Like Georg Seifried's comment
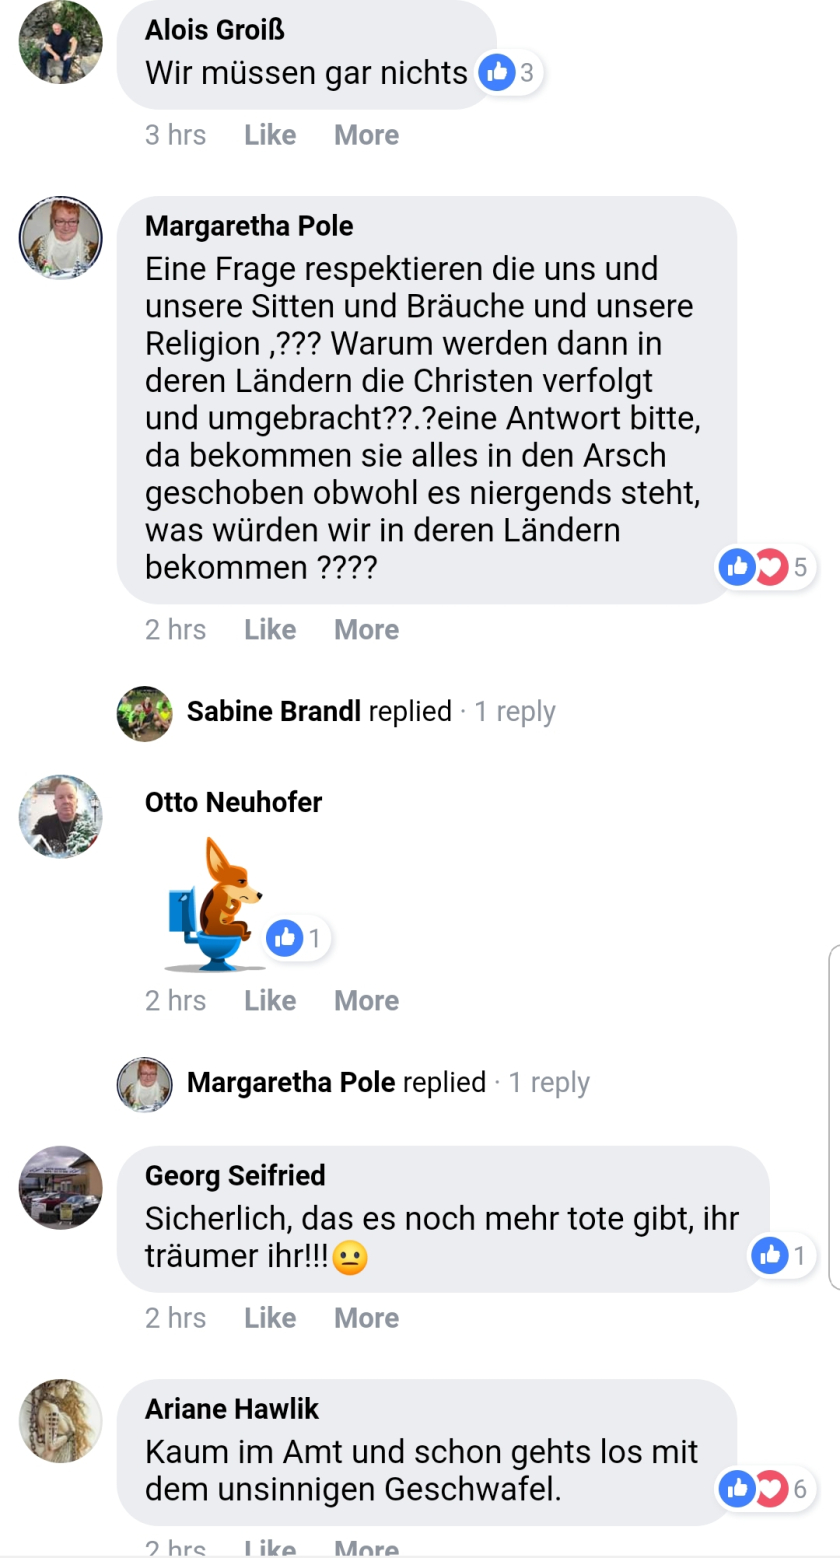Image resolution: width=840 pixels, height=1558 pixels. [270, 1318]
